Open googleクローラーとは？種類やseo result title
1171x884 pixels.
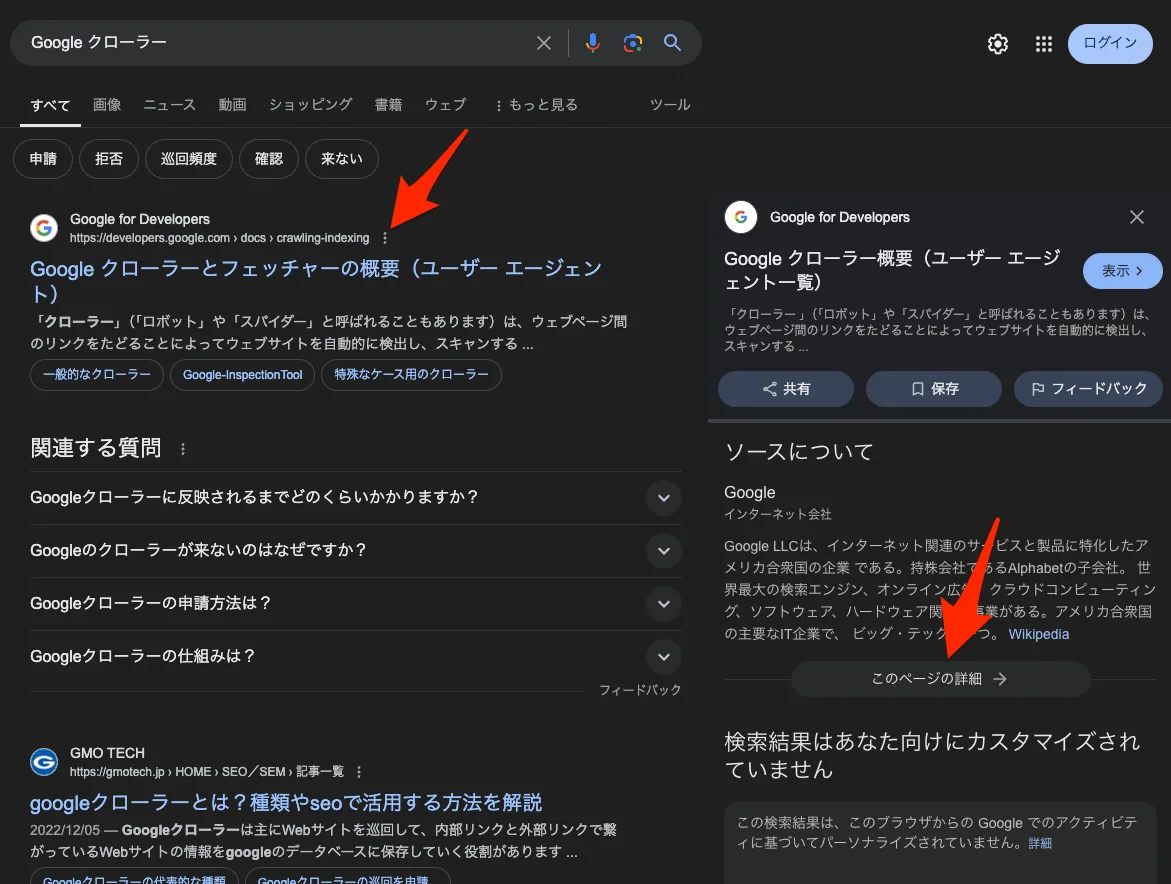[286, 803]
